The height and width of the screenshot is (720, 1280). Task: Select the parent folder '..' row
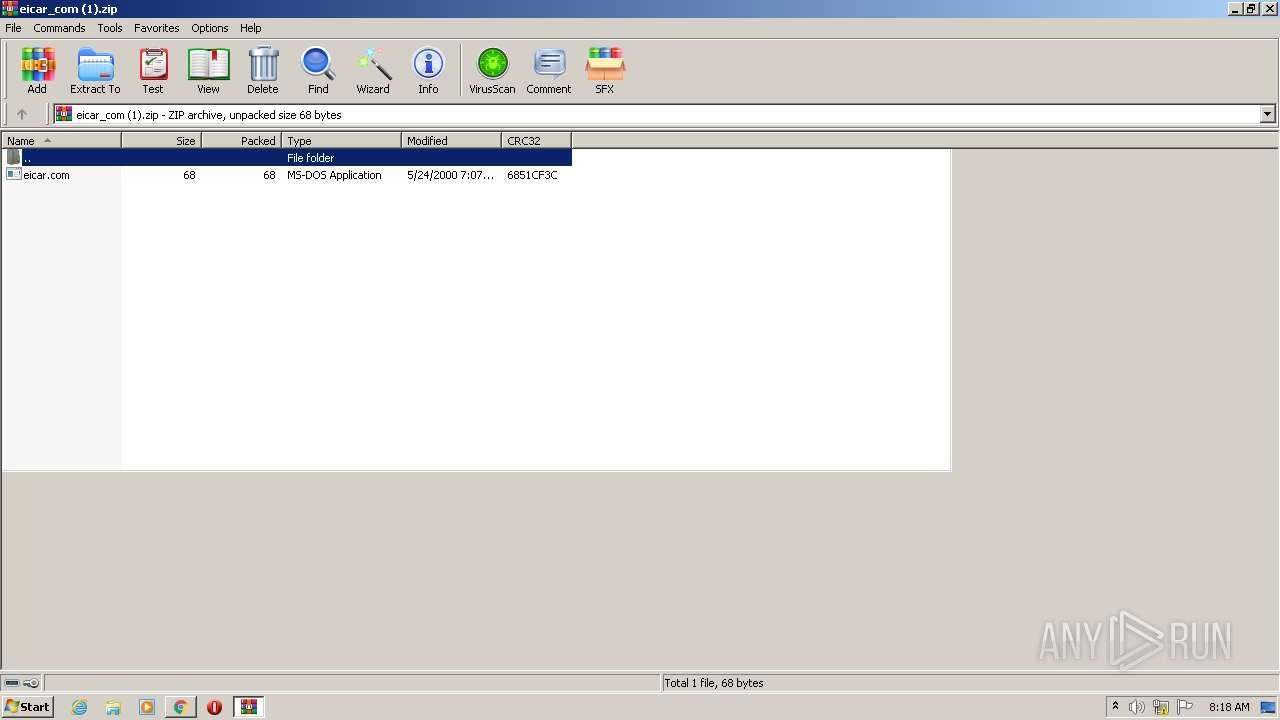coord(287,158)
